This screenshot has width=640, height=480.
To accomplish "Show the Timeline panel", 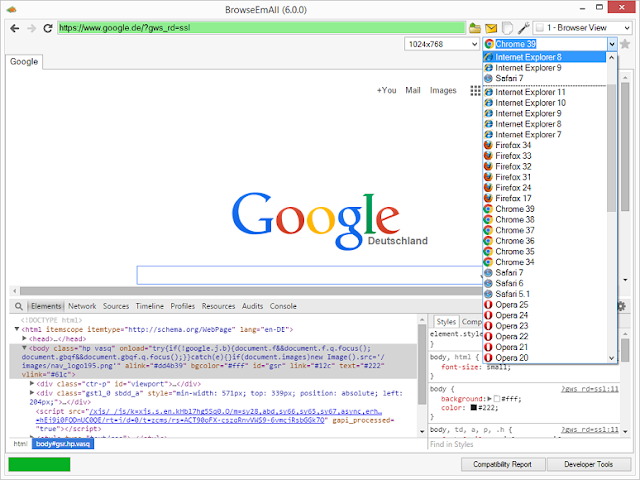I will [149, 306].
